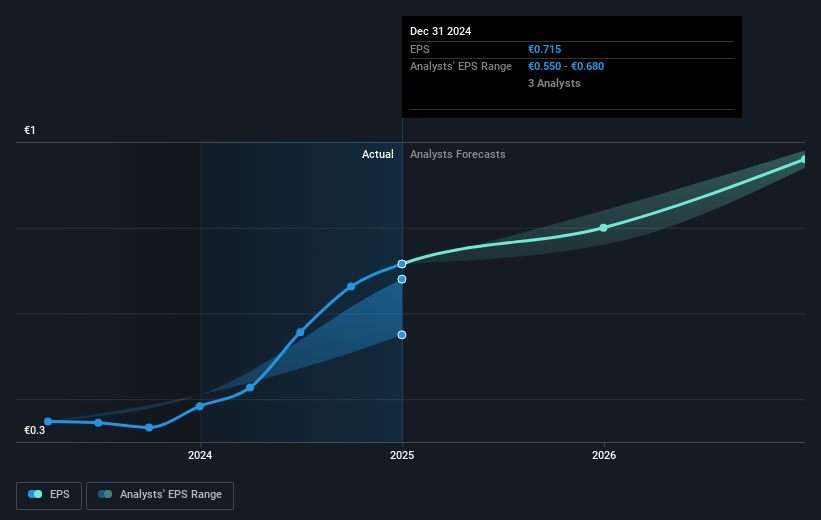This screenshot has height=520, width=821.
Task: Click the 2026 x-axis label
Action: click(604, 456)
